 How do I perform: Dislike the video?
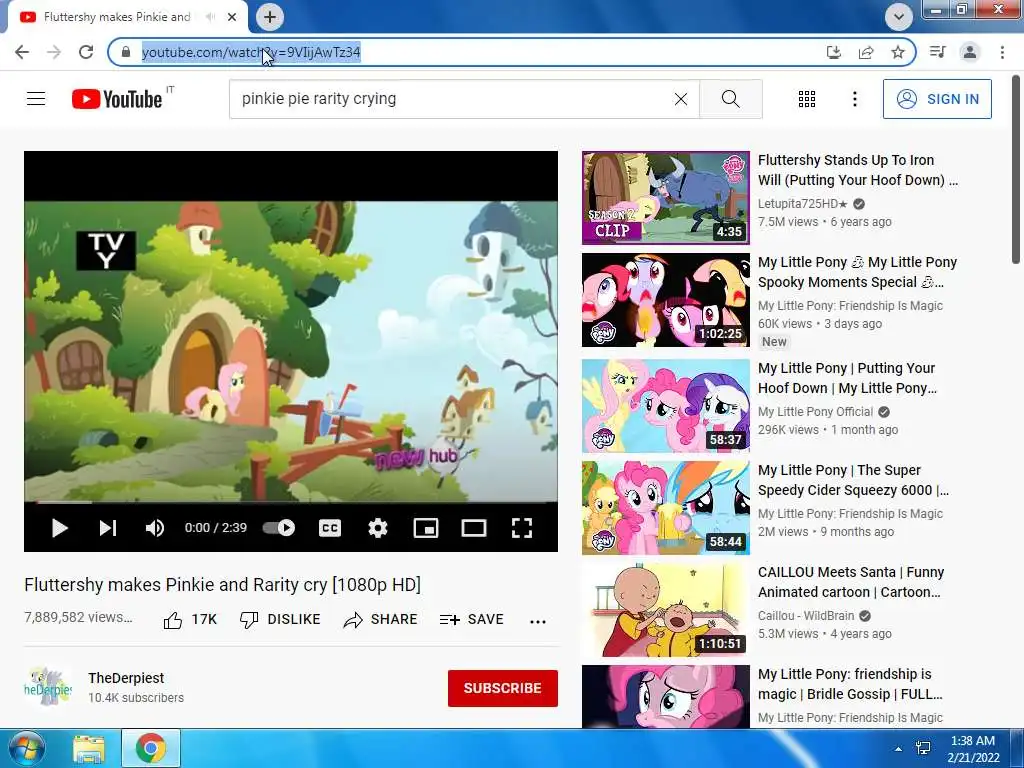(280, 619)
